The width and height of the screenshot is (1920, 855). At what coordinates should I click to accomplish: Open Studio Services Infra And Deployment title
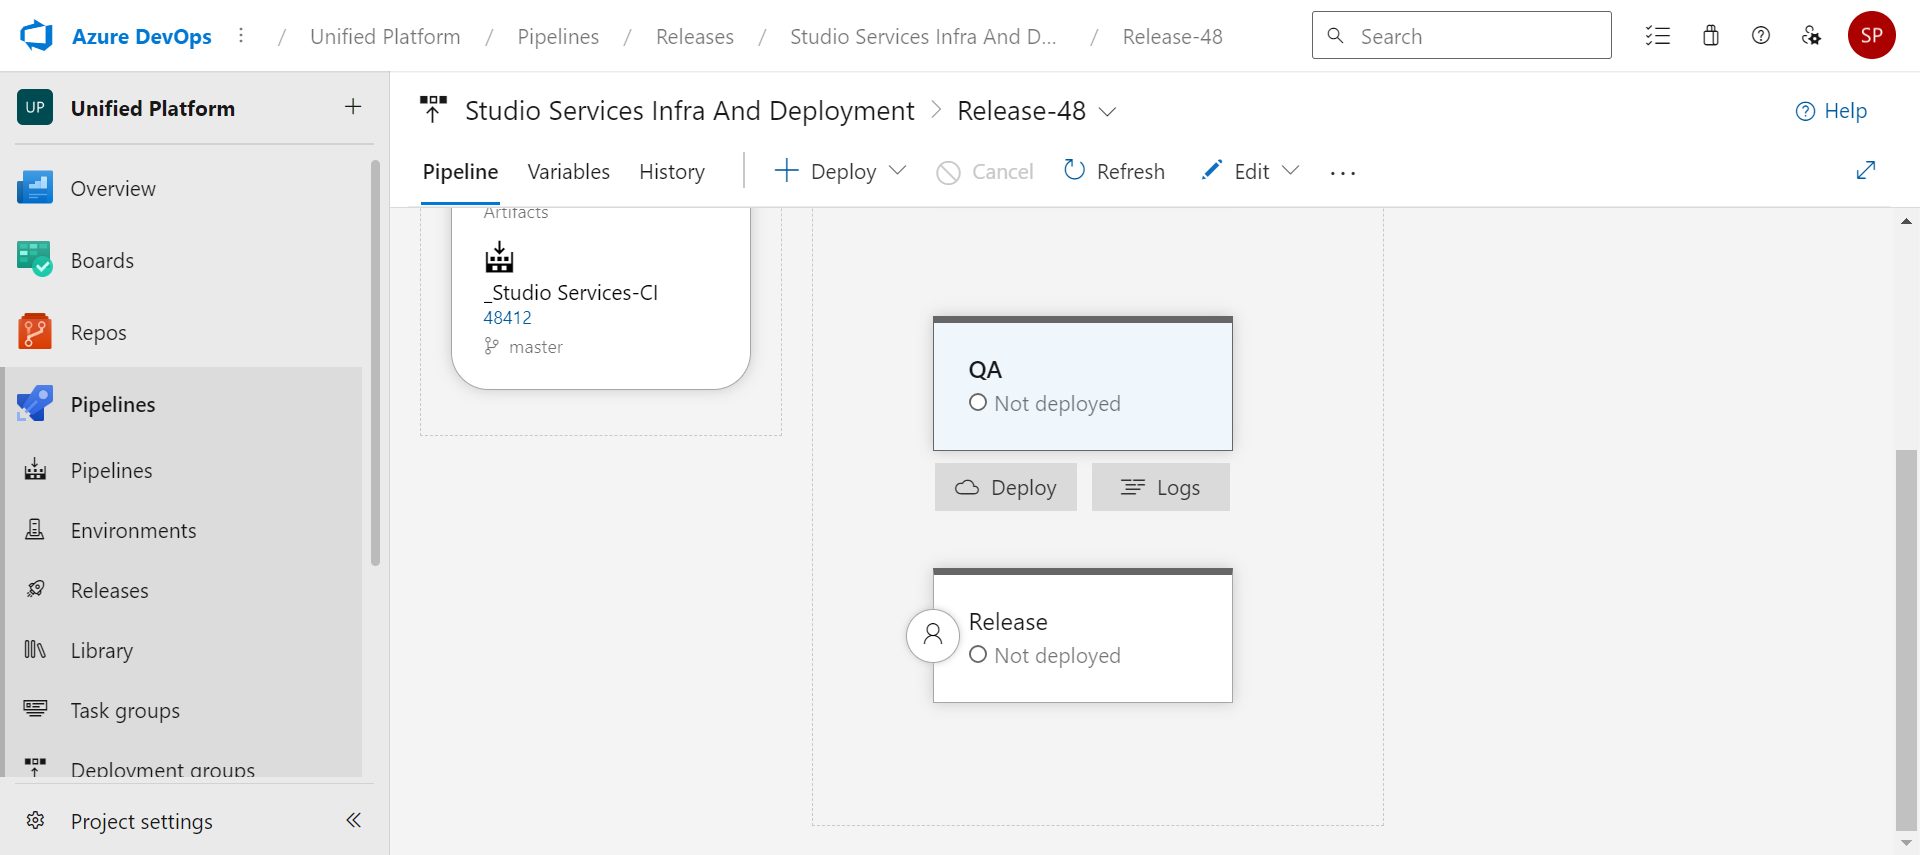[x=689, y=110]
